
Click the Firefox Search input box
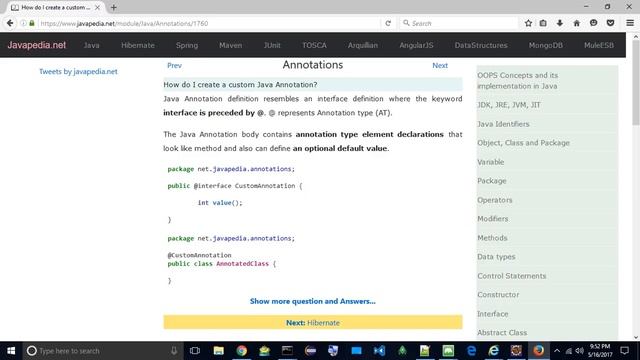coord(459,23)
